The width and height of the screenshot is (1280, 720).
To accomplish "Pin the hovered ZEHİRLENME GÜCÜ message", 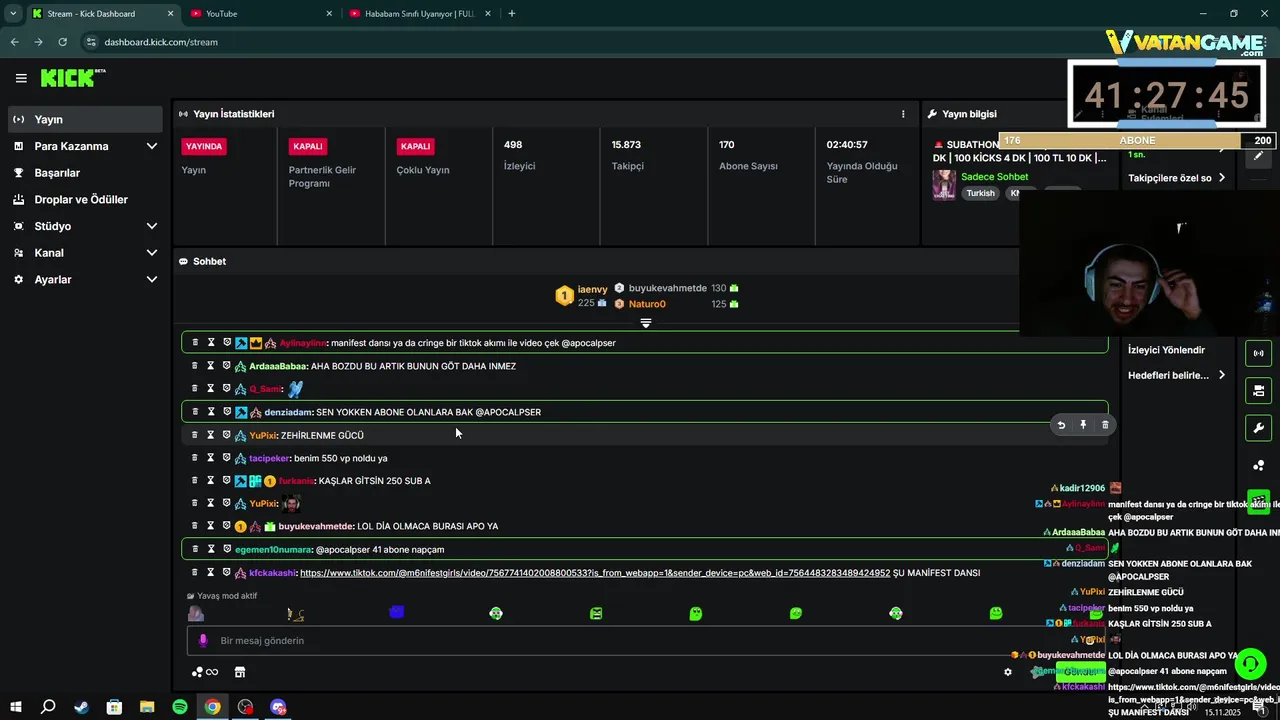I will [1083, 425].
